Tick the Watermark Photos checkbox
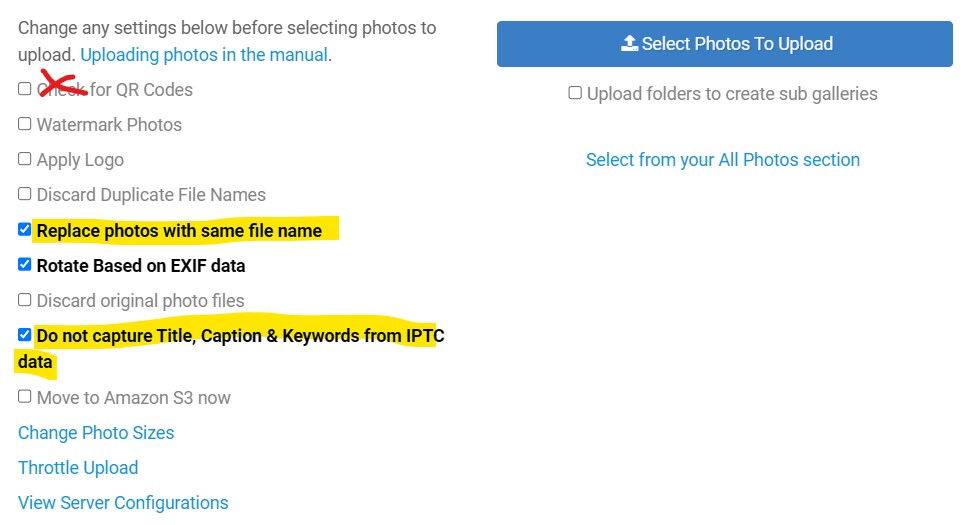This screenshot has height=525, width=972. (24, 123)
